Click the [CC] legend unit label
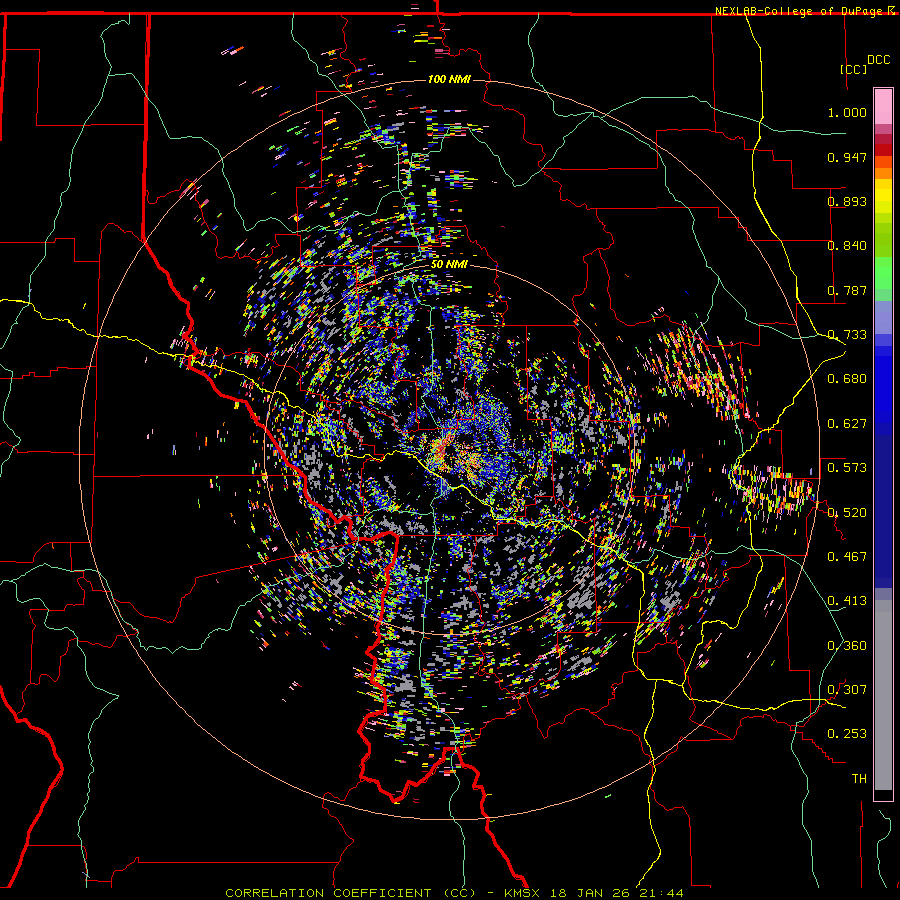The width and height of the screenshot is (900, 900). coord(853,69)
